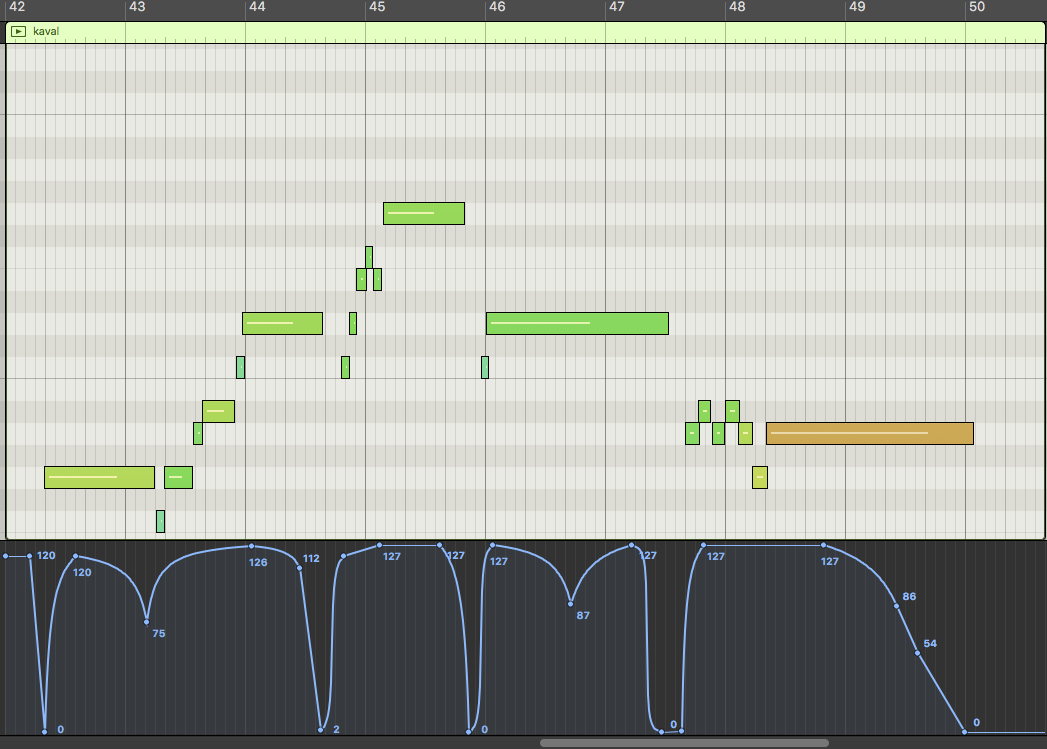
Task: Select the small yellow note before the orange note
Action: click(760, 477)
